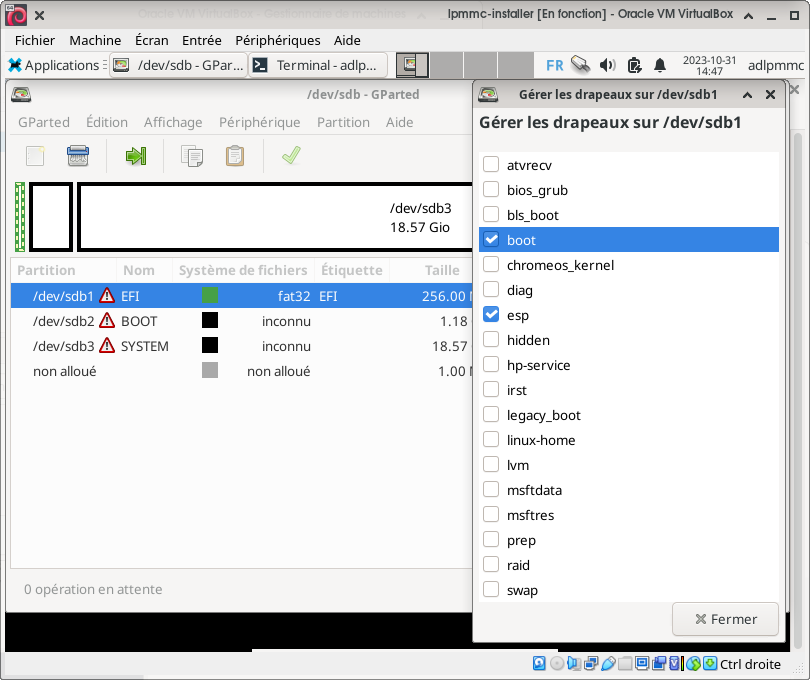Disable the esp flag checkbox

tap(491, 315)
